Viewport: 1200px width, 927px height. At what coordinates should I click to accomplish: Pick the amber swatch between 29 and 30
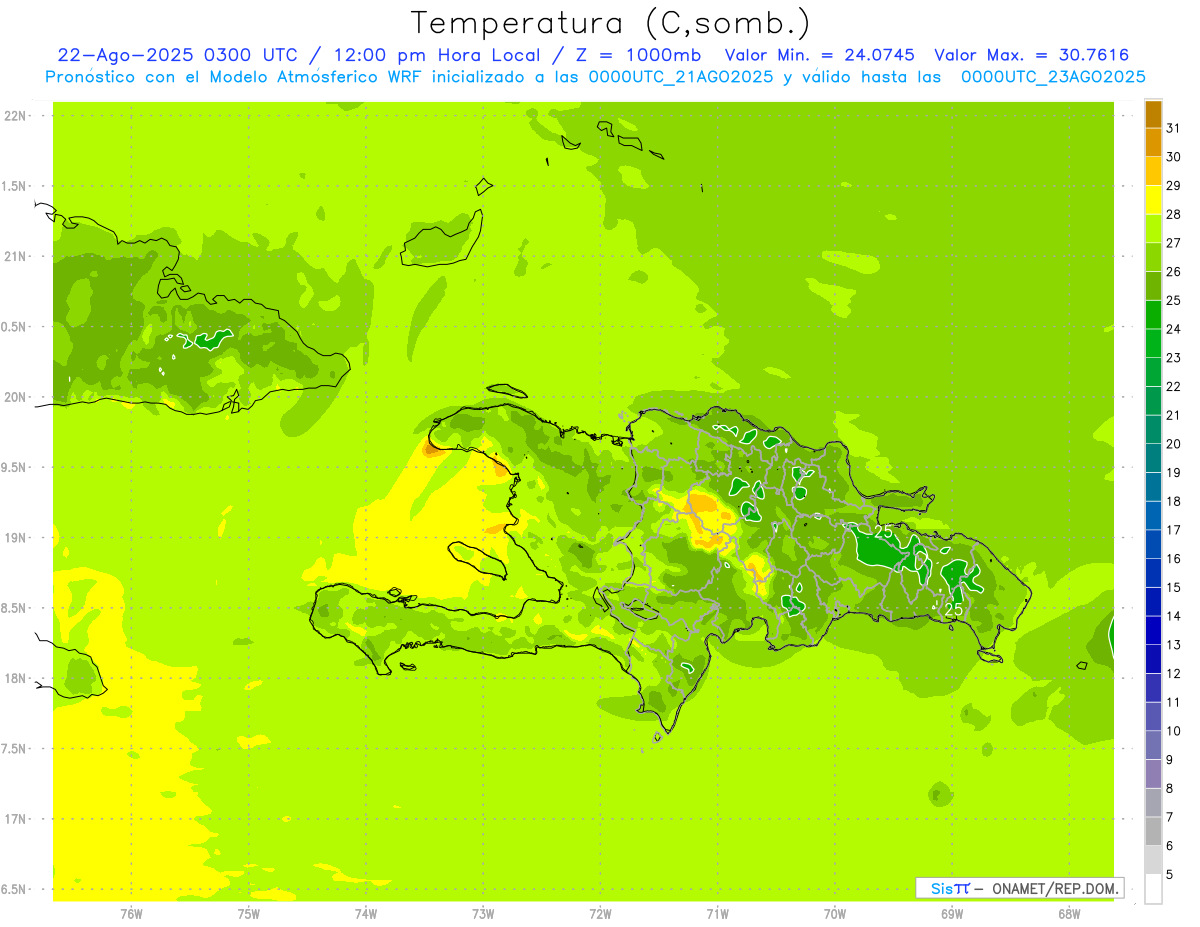(1153, 171)
